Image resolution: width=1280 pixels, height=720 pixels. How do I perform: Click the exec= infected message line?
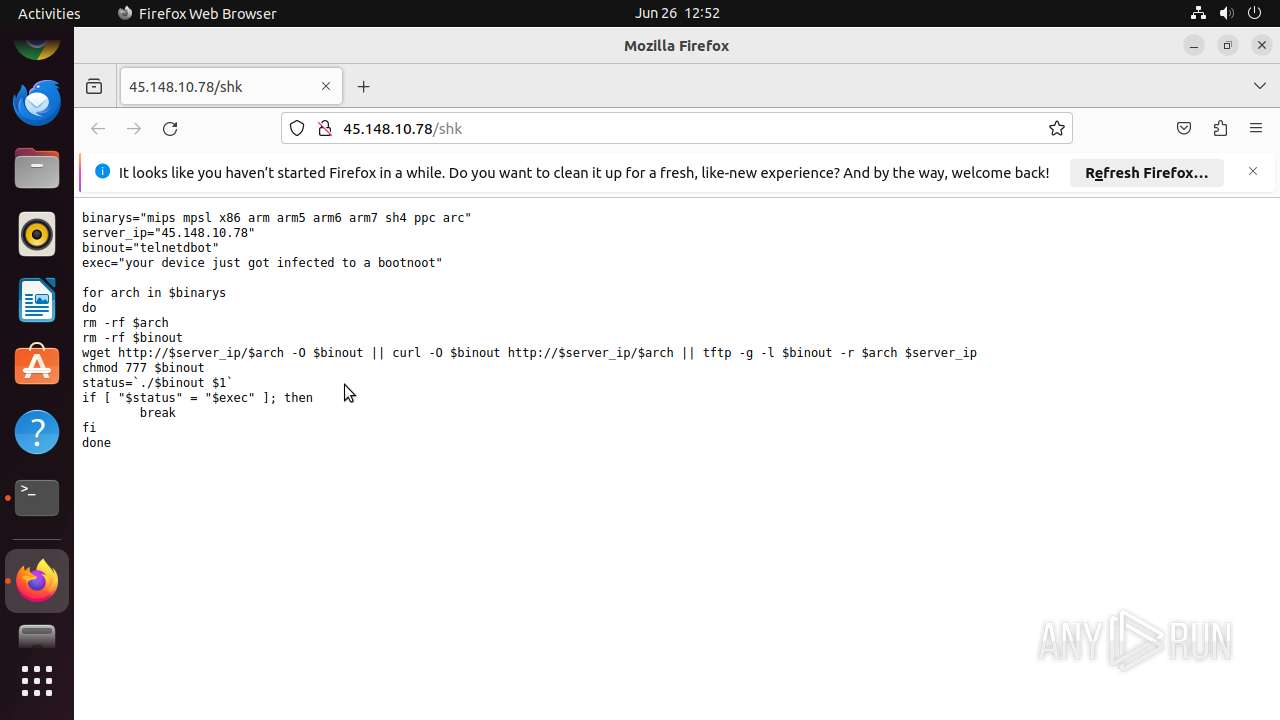(262, 262)
